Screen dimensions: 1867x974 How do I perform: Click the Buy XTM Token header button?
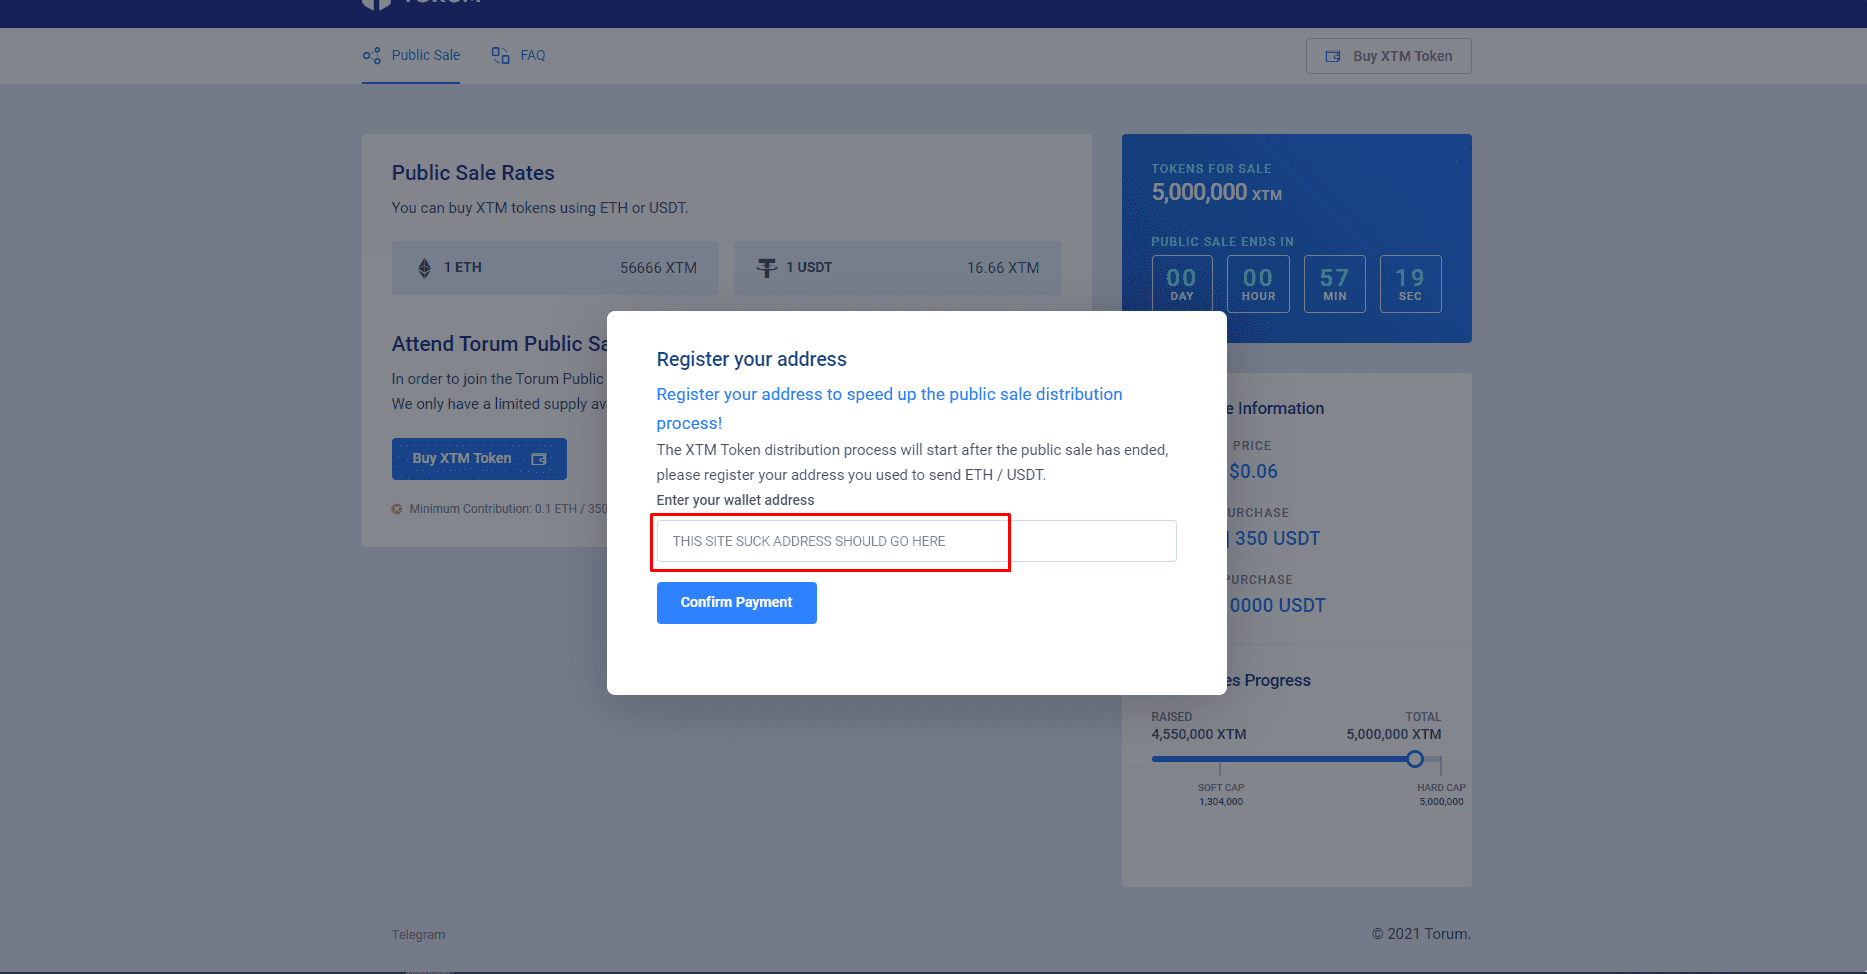(1388, 56)
